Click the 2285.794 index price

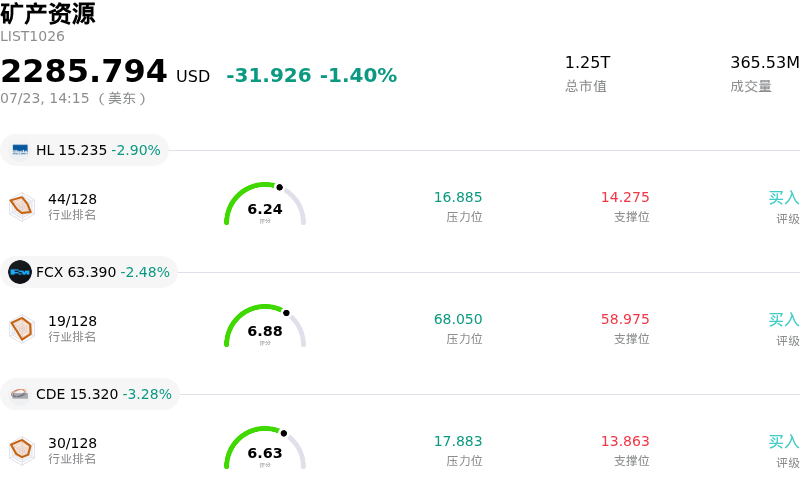[x=84, y=70]
